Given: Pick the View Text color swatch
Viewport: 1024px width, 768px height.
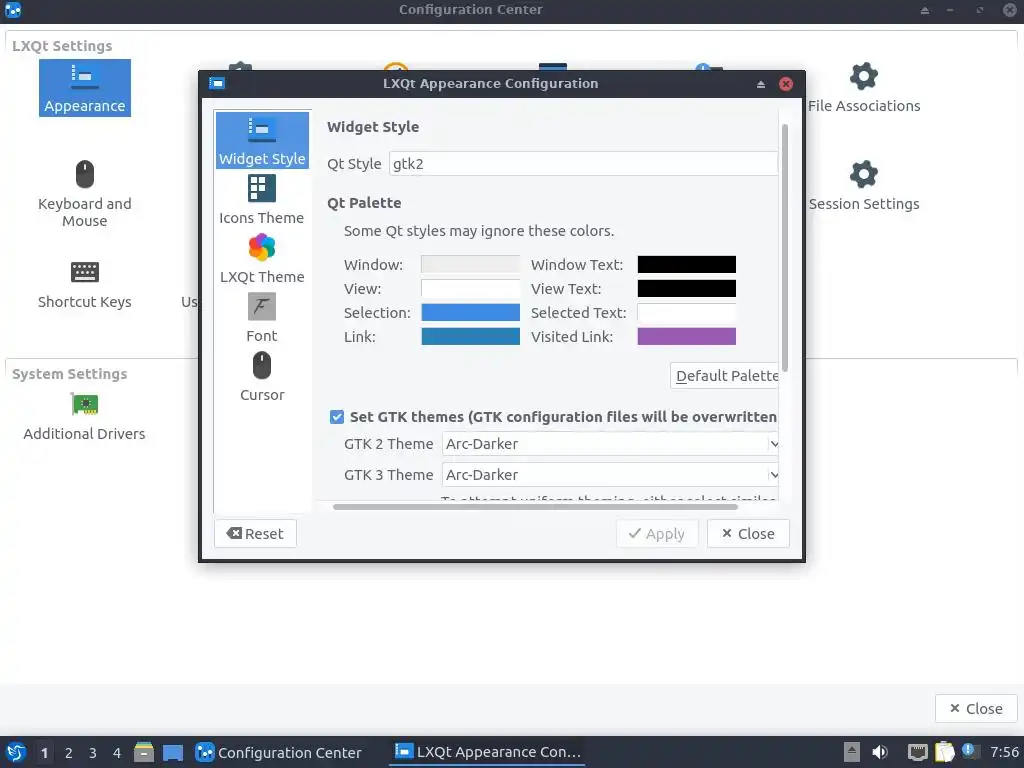Looking at the screenshot, I should point(686,289).
